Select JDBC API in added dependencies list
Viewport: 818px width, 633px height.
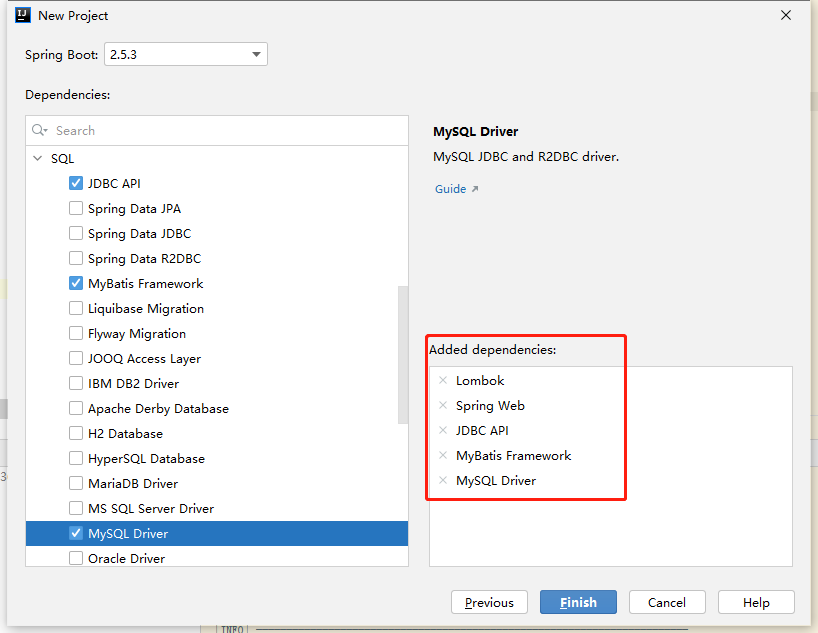(482, 431)
